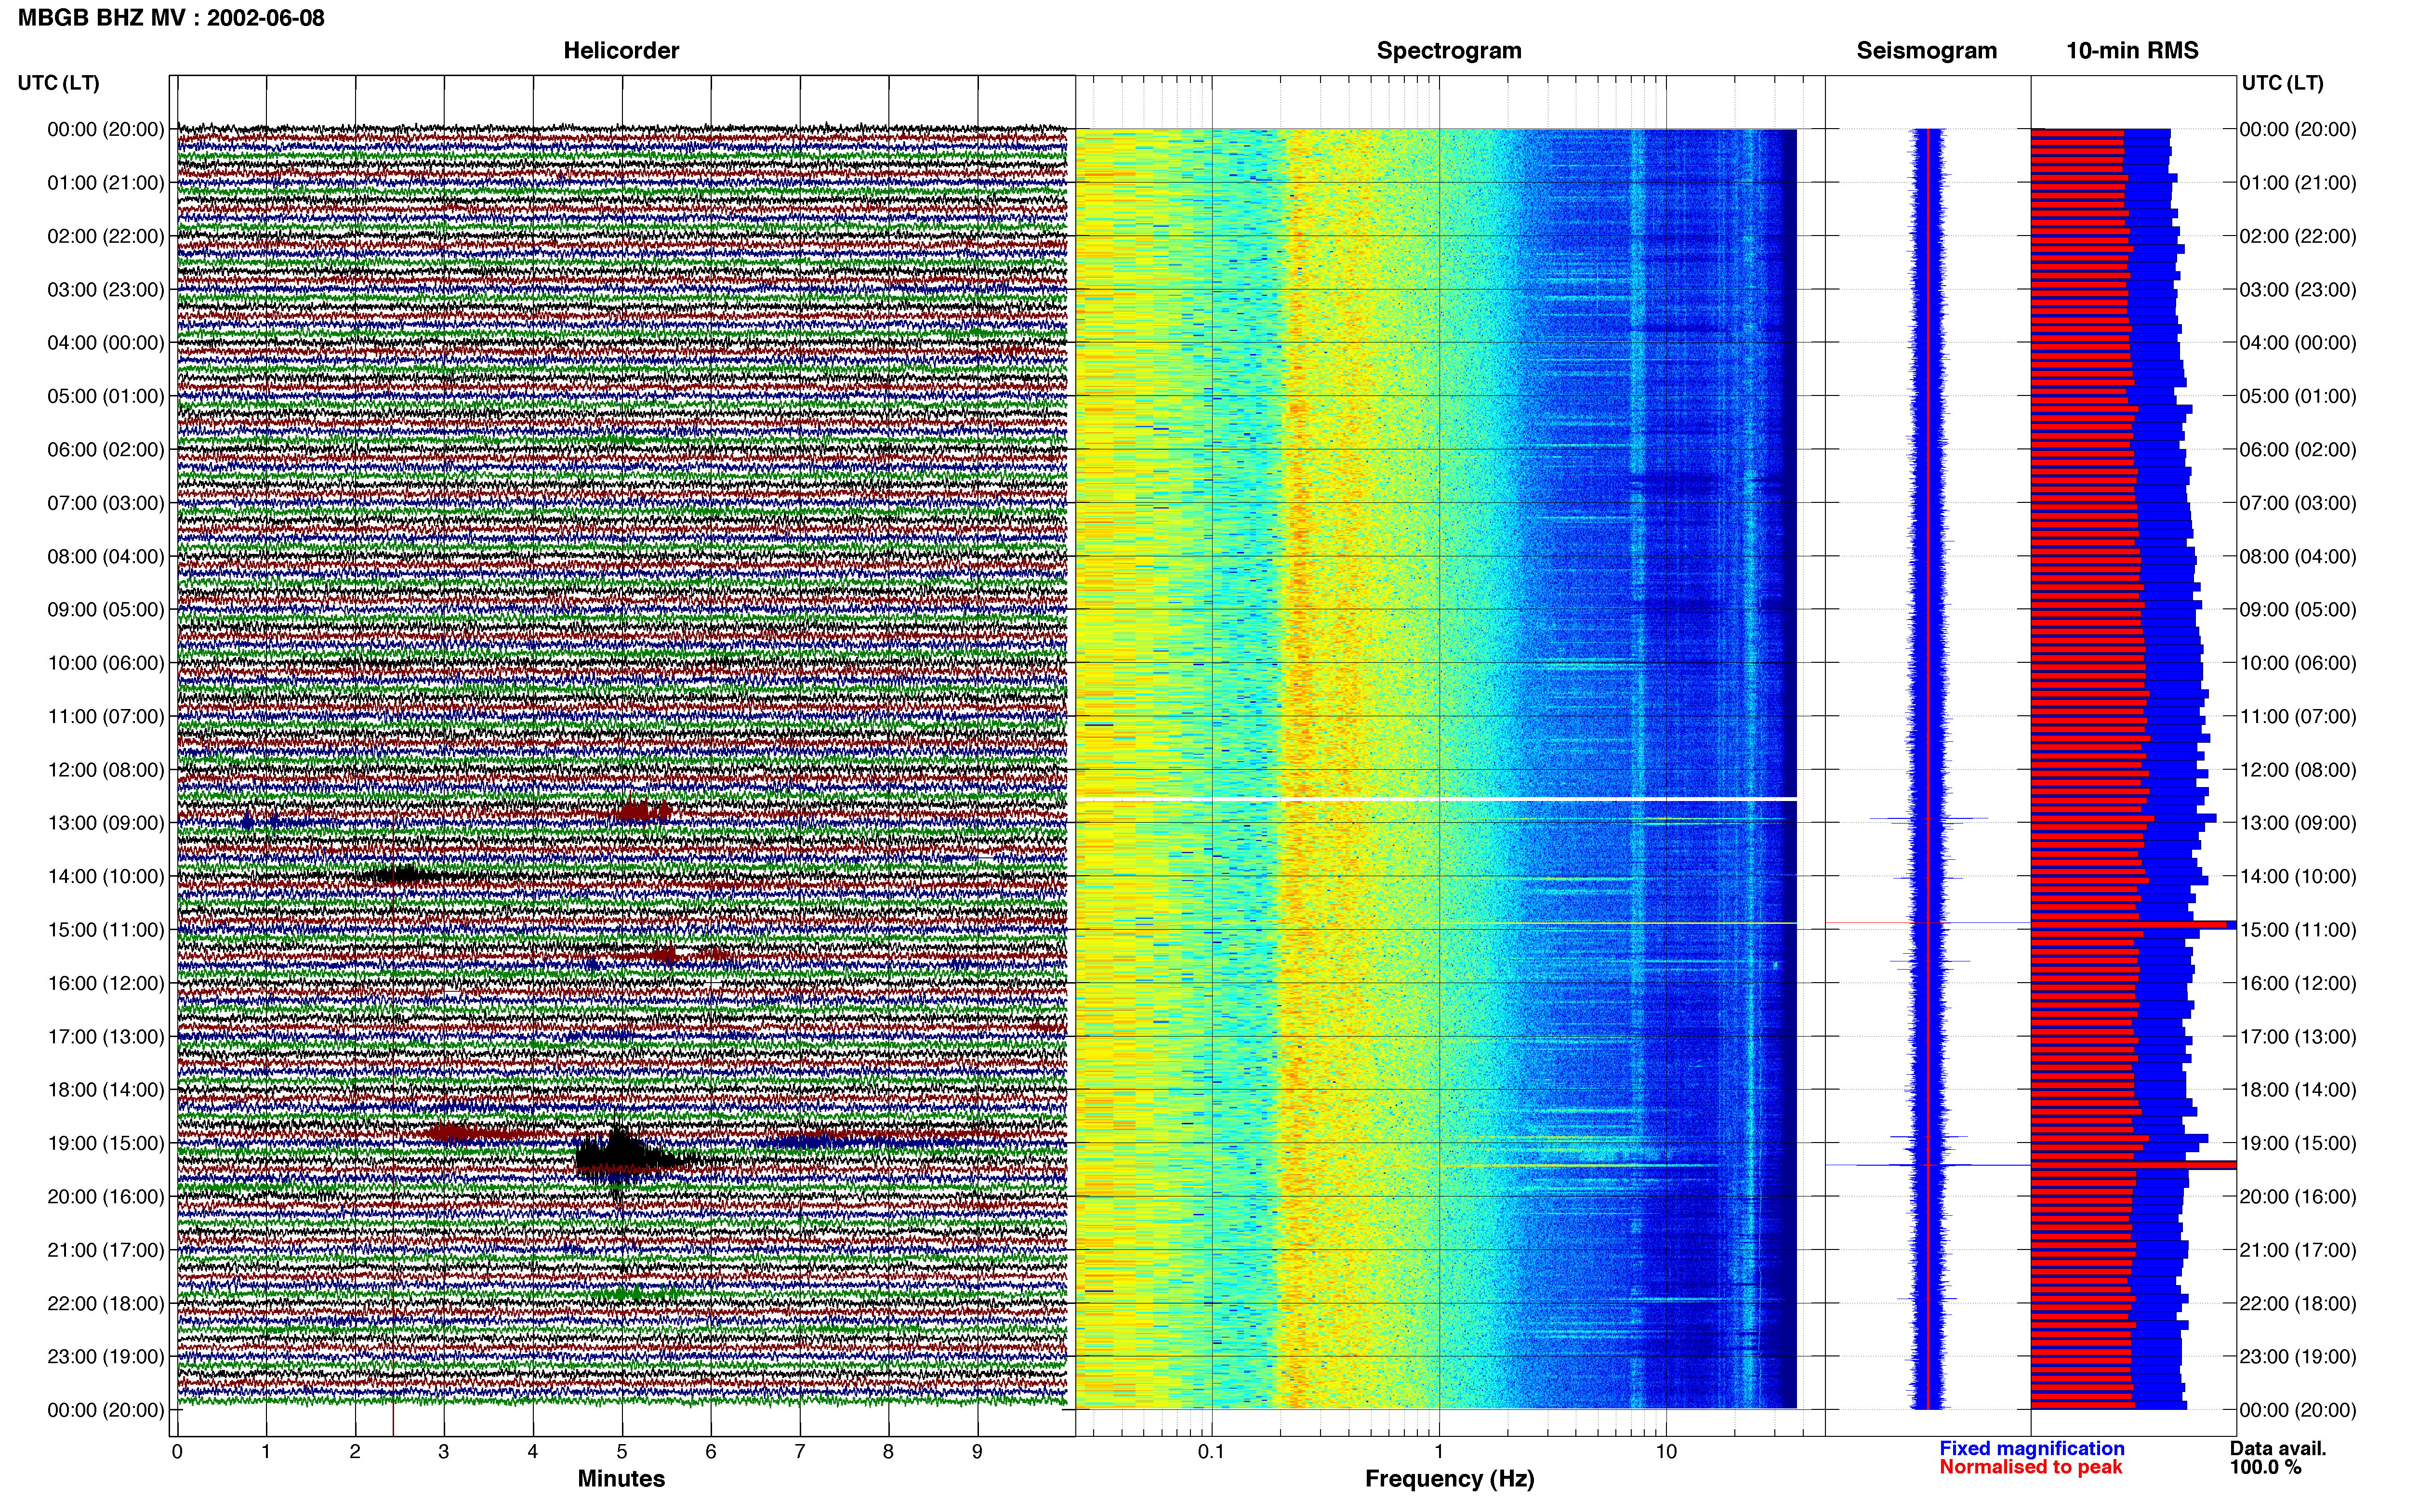Select 13:00 (09:00) on the Helicorder time axis
This screenshot has height=1512, width=2418.
106,823
